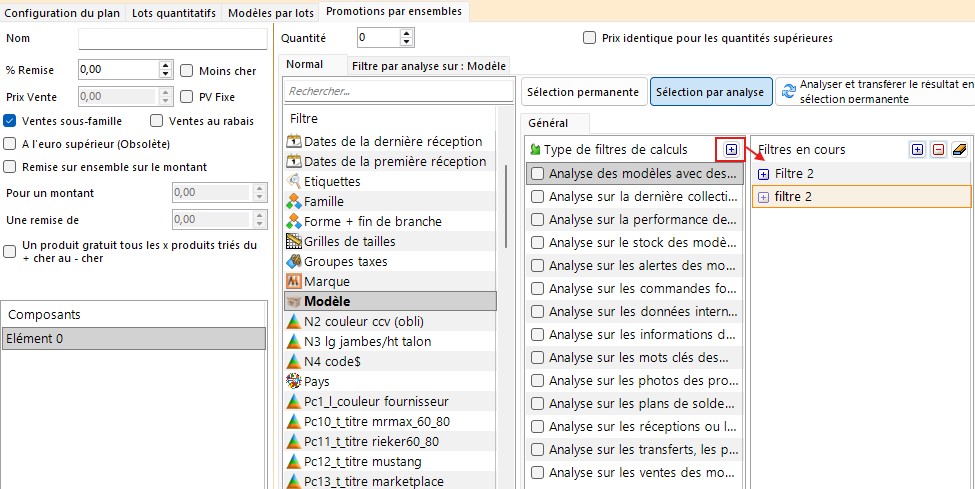This screenshot has height=489, width=975.
Task: Check Analyse sur le stock des modè... checkbox
Action: pos(537,243)
